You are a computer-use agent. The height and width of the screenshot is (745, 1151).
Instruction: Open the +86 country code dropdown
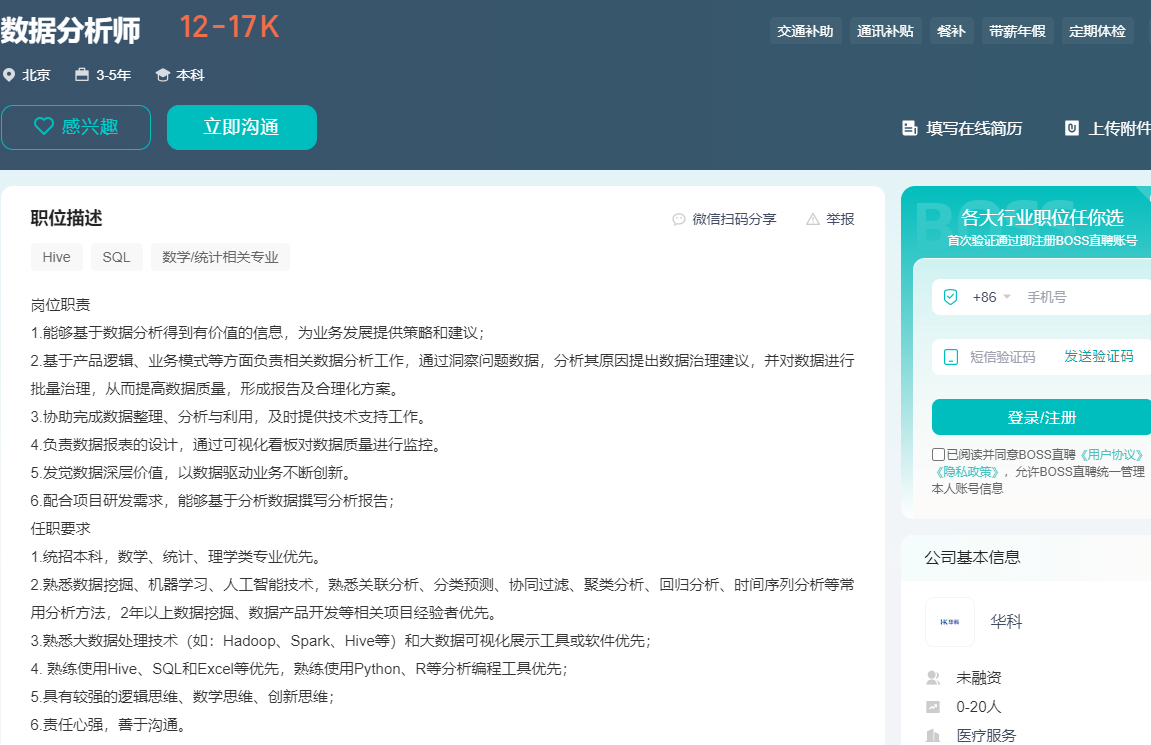point(991,297)
